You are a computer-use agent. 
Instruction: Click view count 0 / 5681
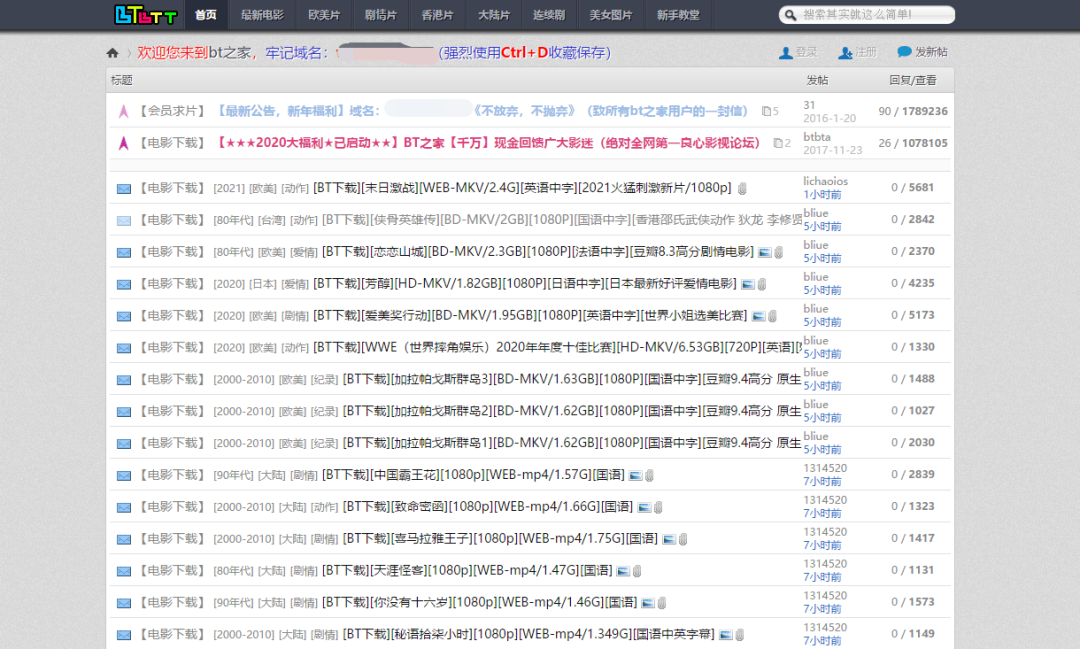coord(913,187)
